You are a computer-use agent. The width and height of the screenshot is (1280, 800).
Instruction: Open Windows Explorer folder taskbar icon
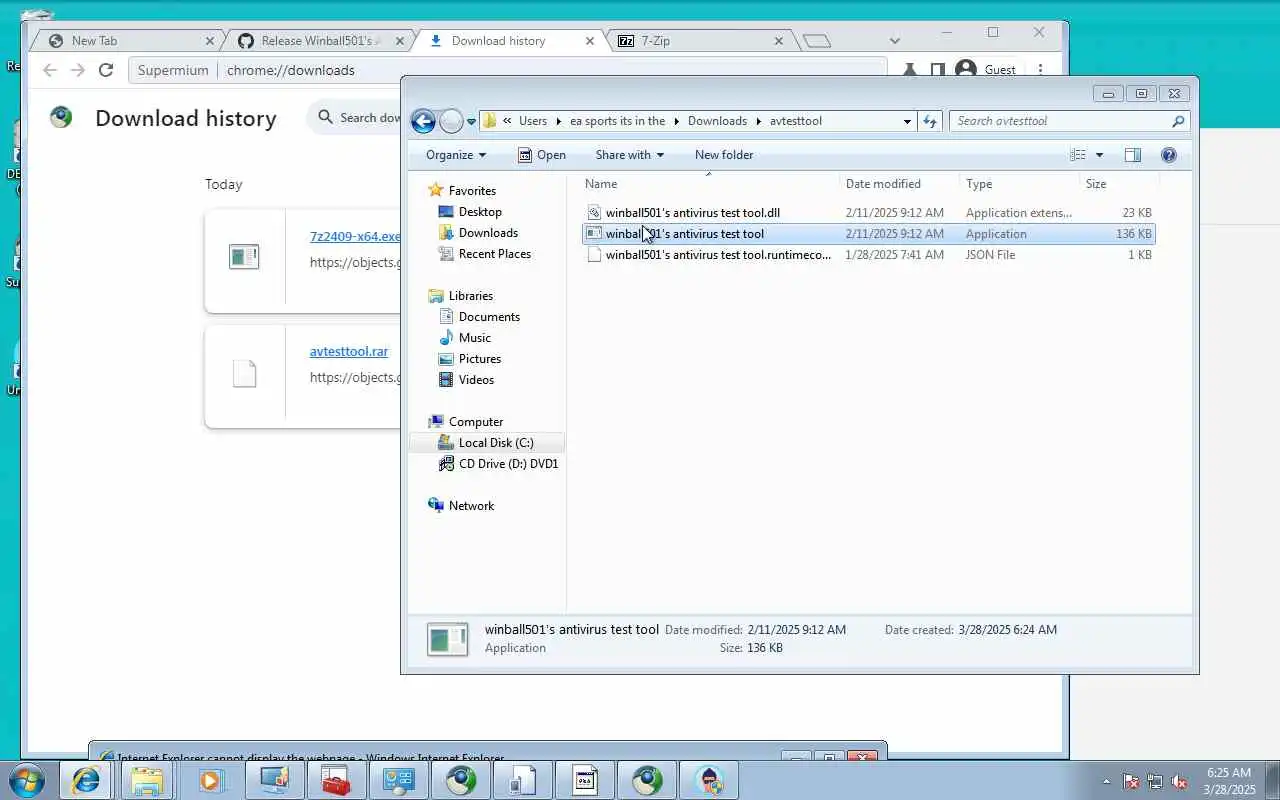(147, 780)
